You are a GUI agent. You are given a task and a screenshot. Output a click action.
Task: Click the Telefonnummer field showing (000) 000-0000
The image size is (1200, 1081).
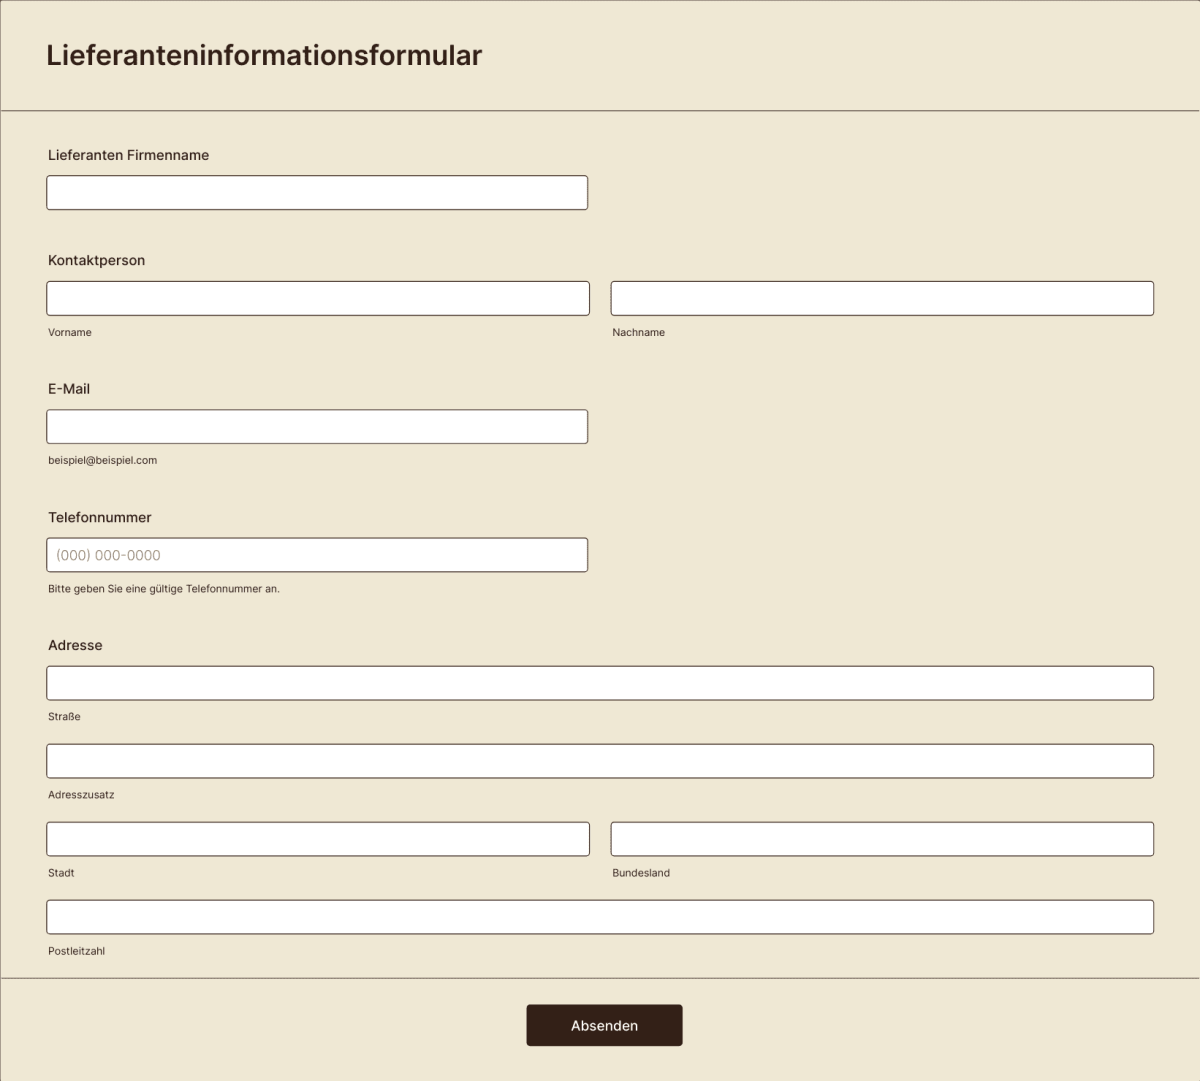coord(317,554)
